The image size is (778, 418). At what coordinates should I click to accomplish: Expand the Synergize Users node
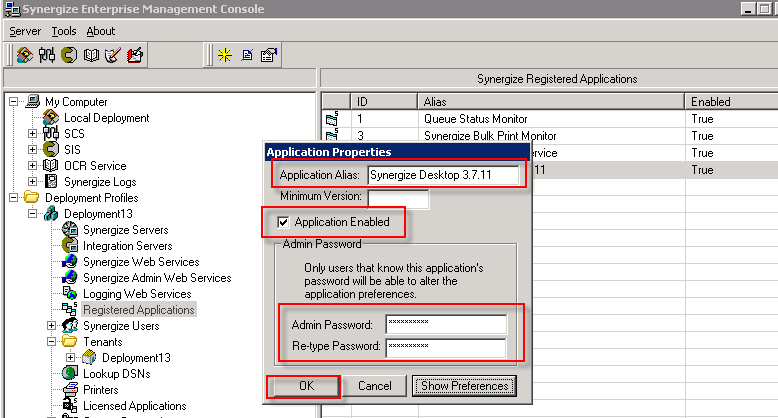pyautogui.click(x=51, y=326)
